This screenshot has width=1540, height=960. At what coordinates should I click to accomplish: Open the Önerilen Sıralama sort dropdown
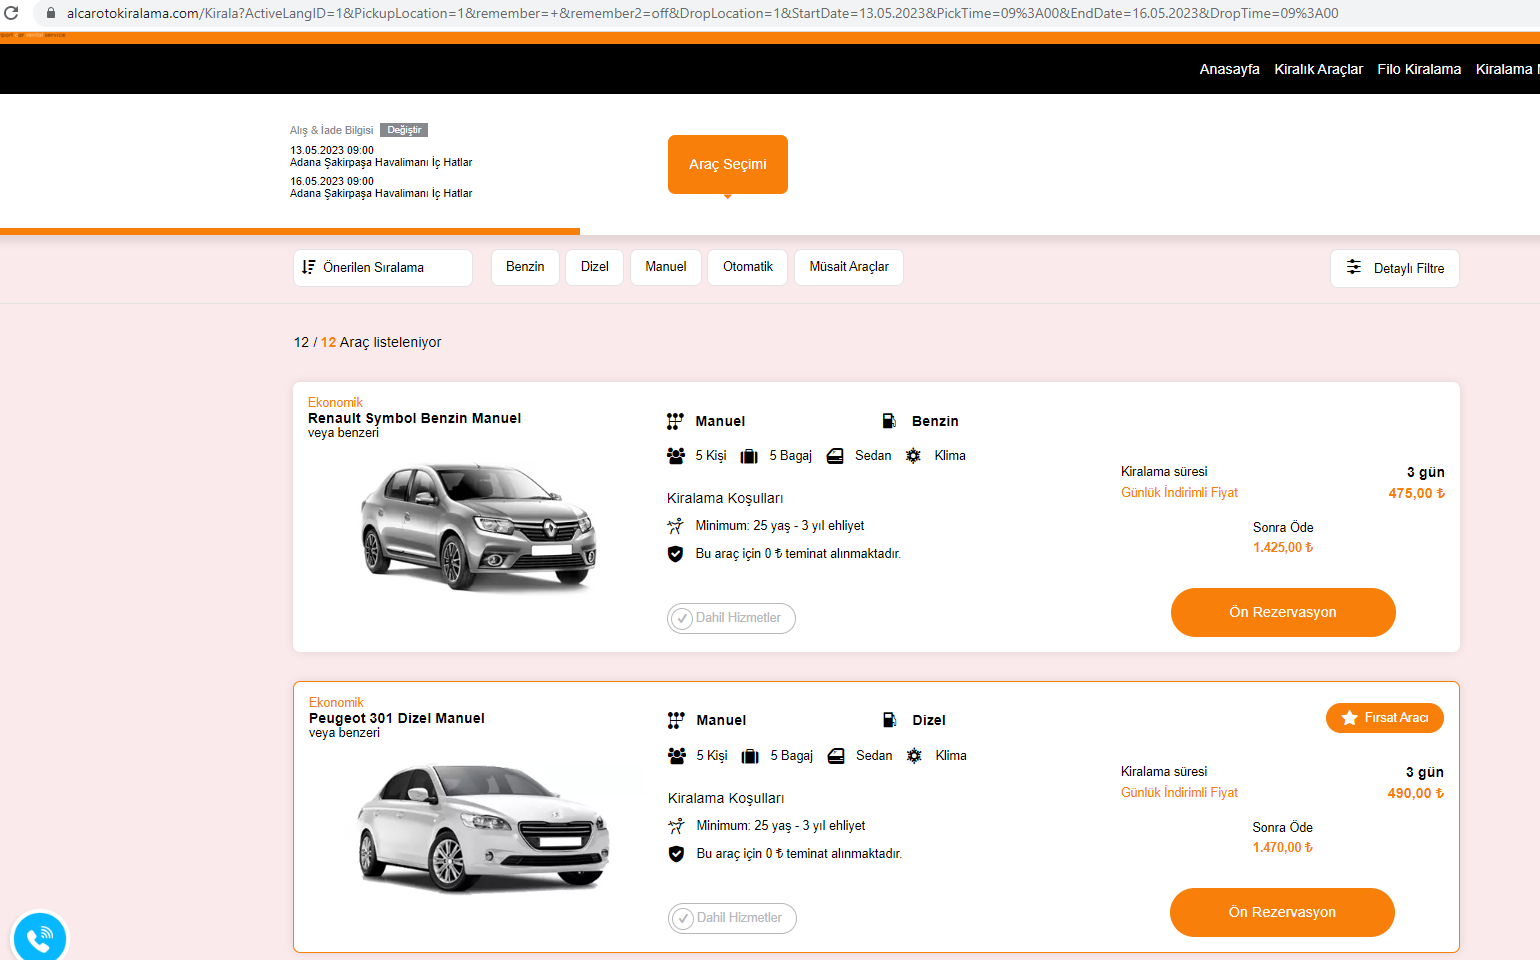click(383, 268)
